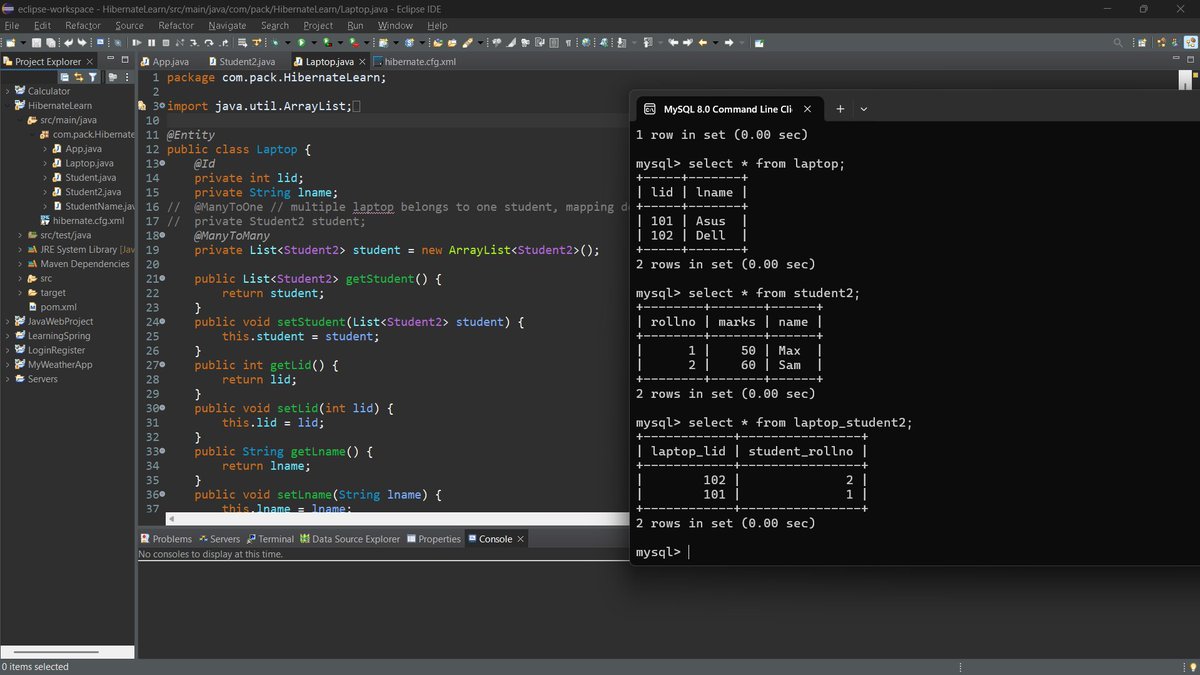
Task: Expand JRE System Library node
Action: coord(20,249)
